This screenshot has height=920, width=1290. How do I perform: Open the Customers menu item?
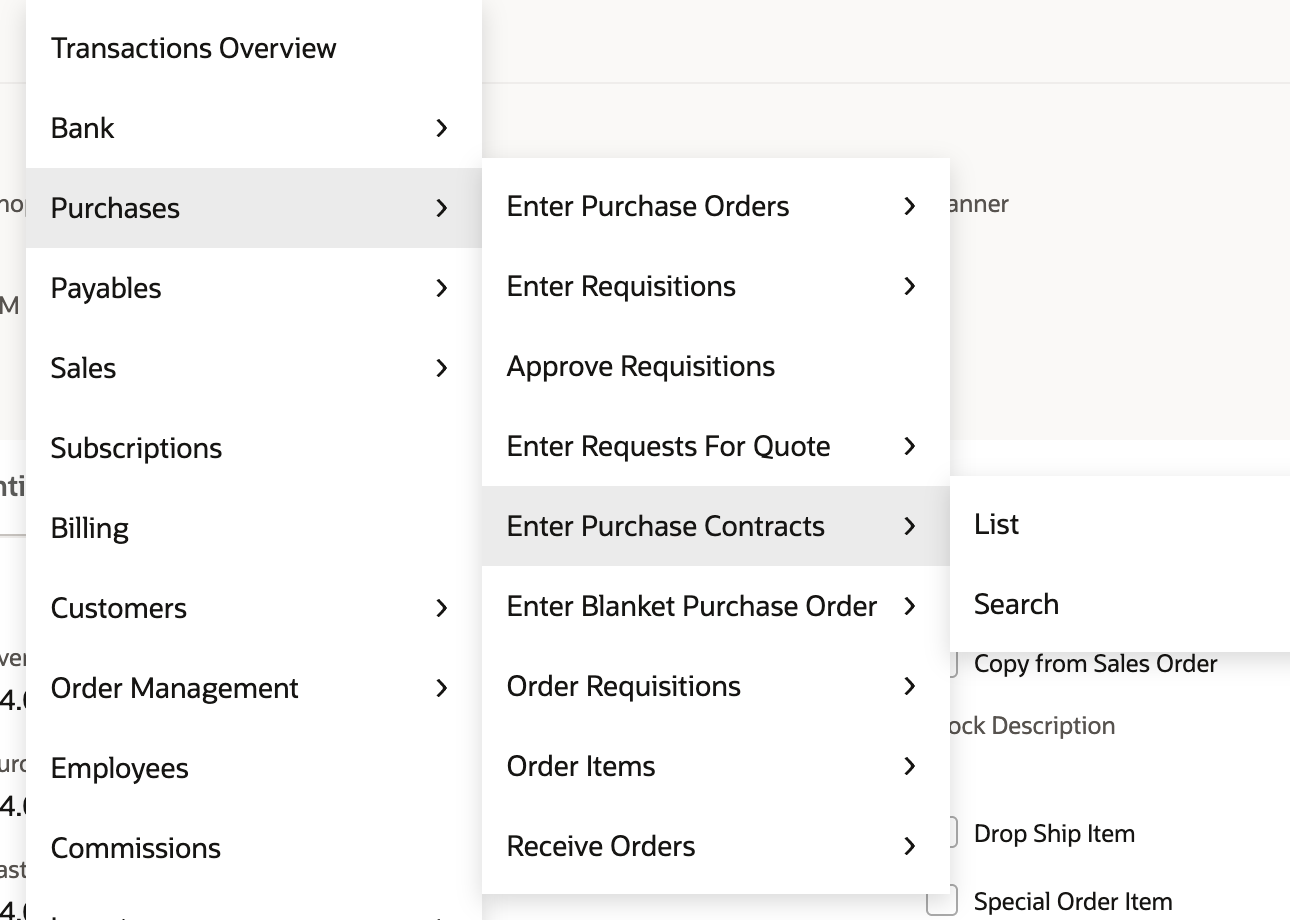(x=254, y=608)
